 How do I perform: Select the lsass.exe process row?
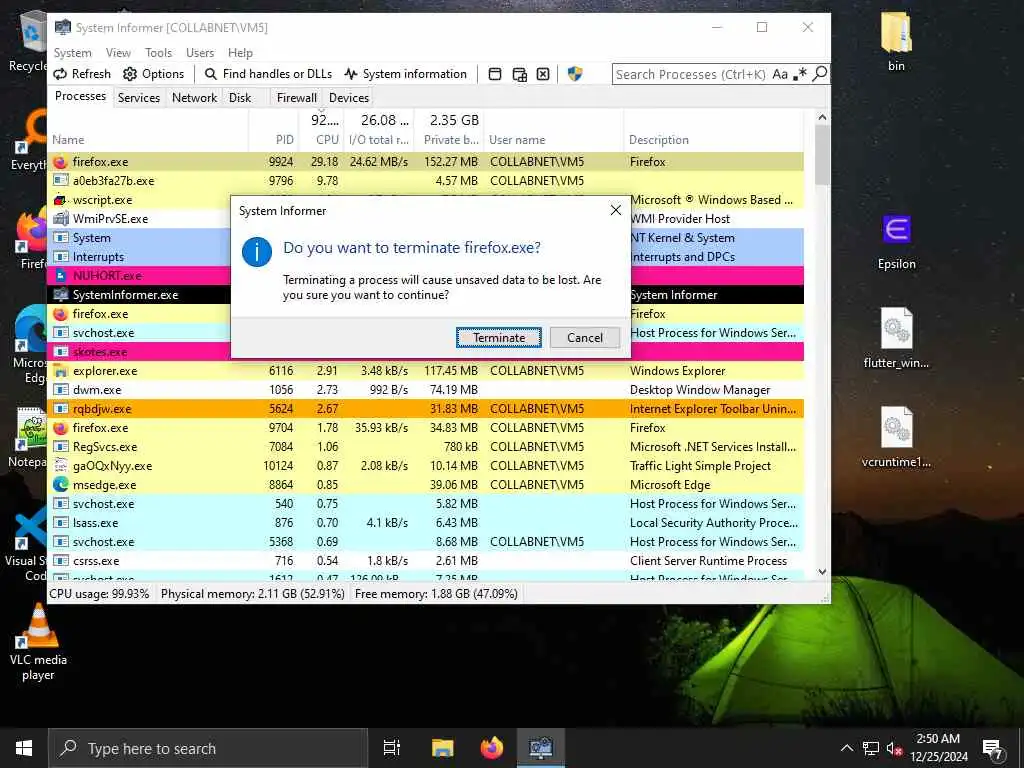(x=426, y=523)
